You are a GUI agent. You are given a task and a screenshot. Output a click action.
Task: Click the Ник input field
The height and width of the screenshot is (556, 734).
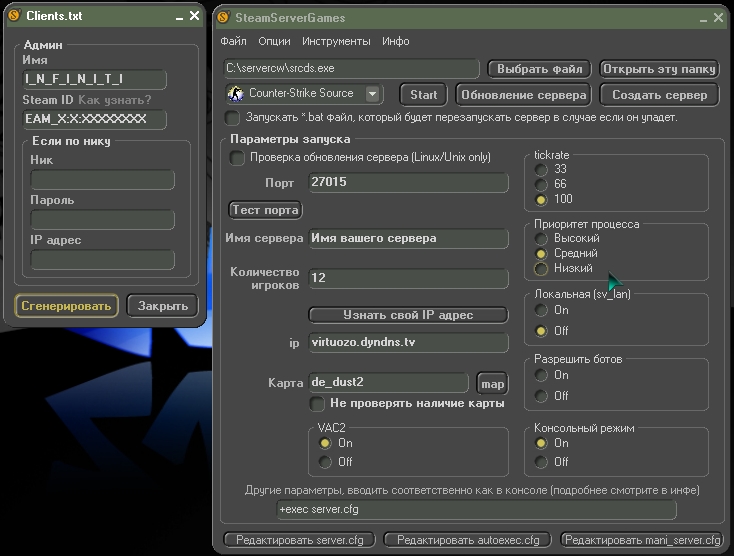tap(103, 180)
